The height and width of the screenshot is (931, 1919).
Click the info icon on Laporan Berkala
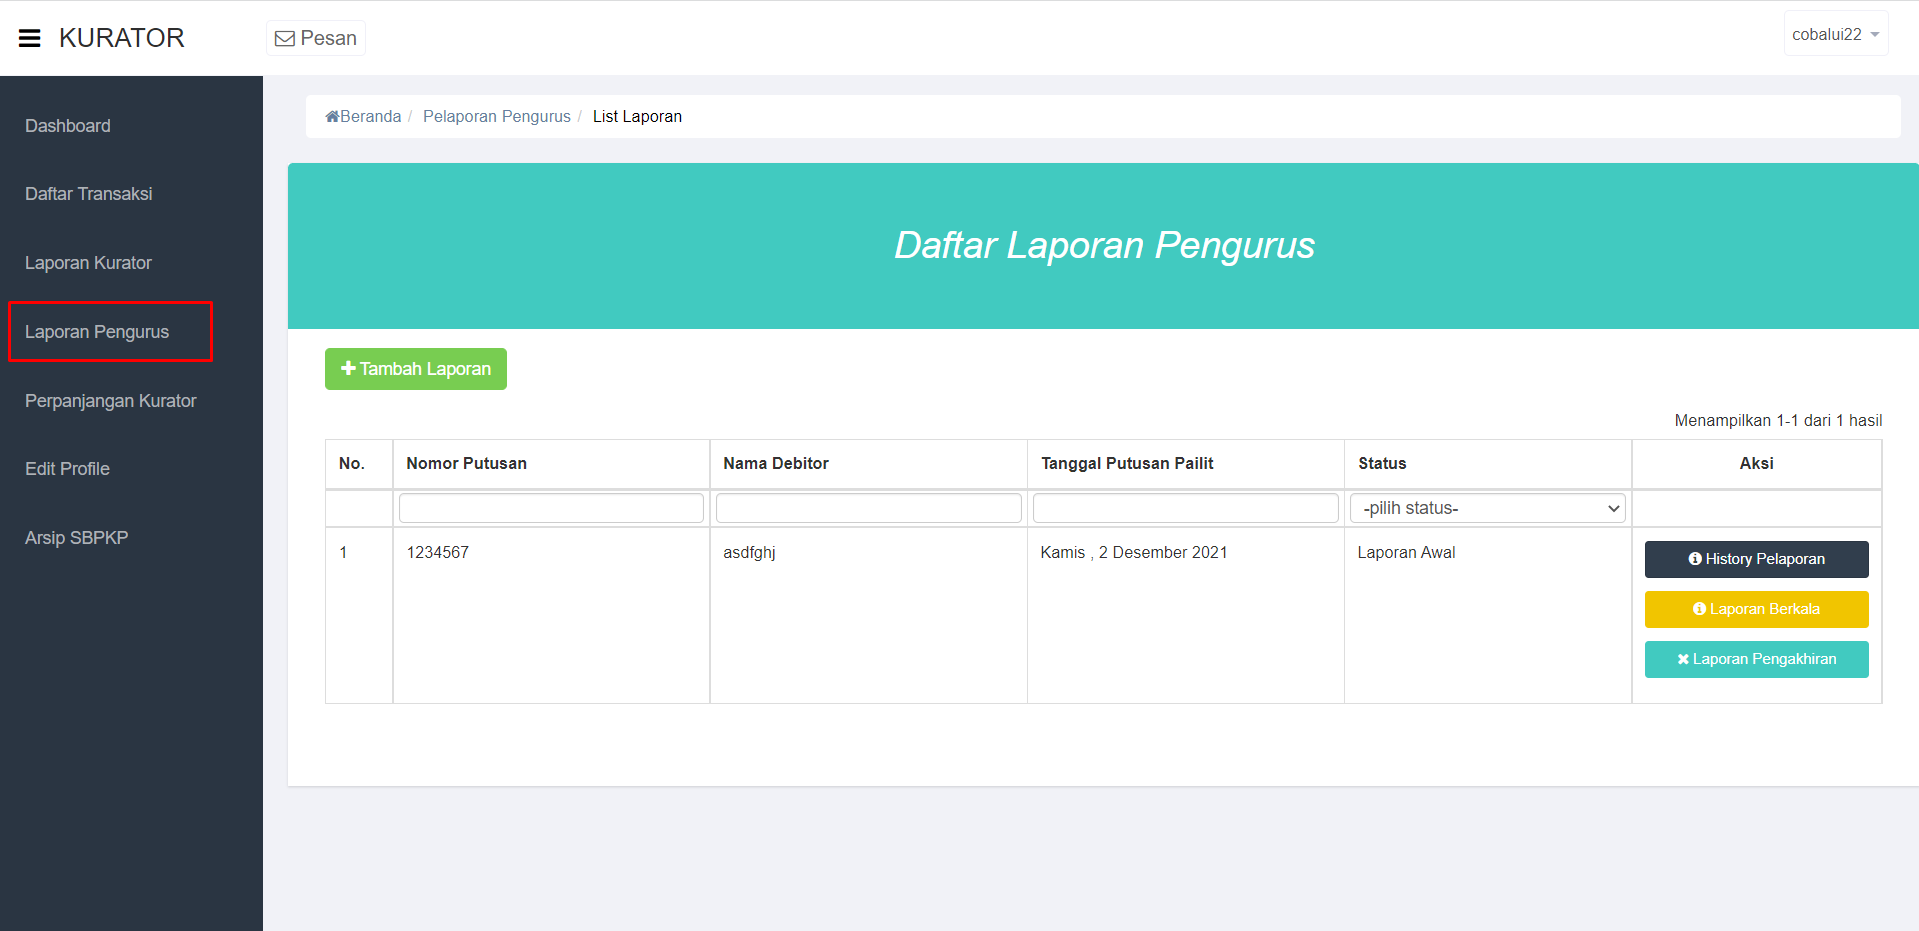[1699, 609]
